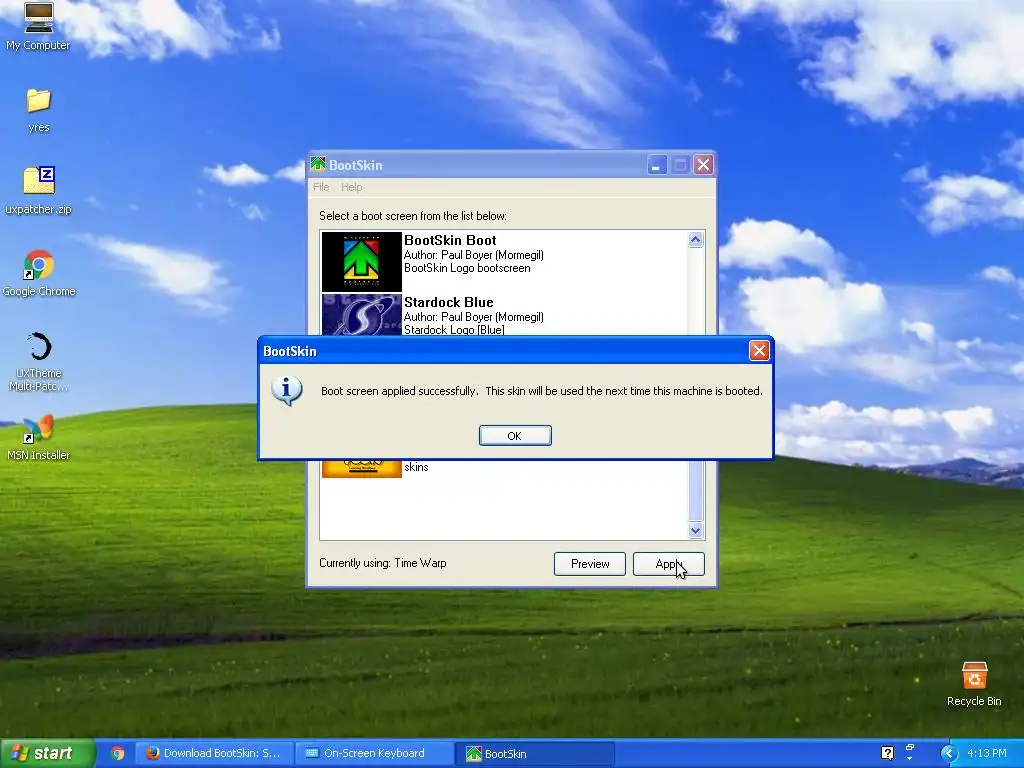1024x768 pixels.
Task: Select the uxpatcher.zip file icon
Action: click(39, 191)
